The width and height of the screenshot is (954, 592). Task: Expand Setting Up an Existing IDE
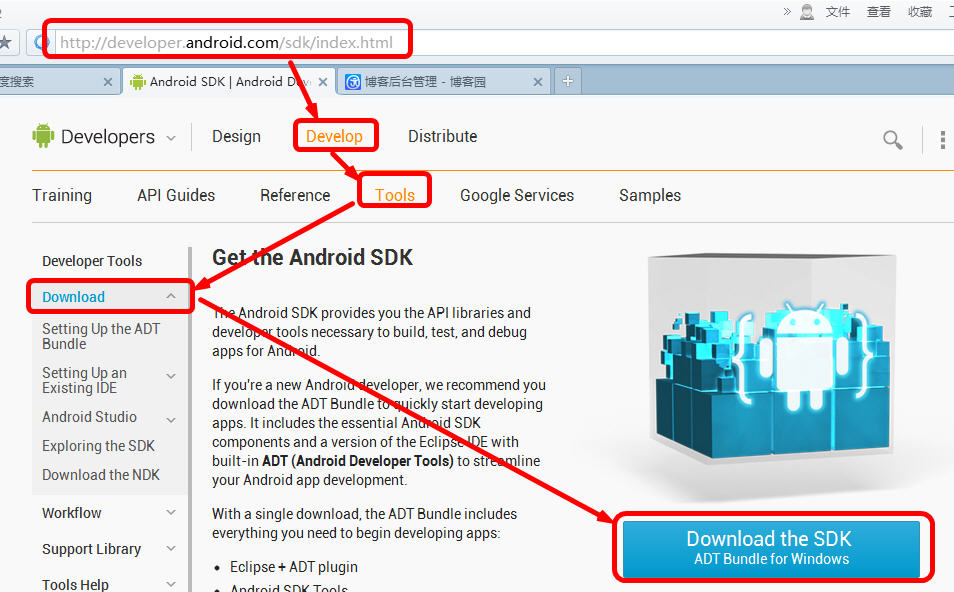(x=171, y=376)
